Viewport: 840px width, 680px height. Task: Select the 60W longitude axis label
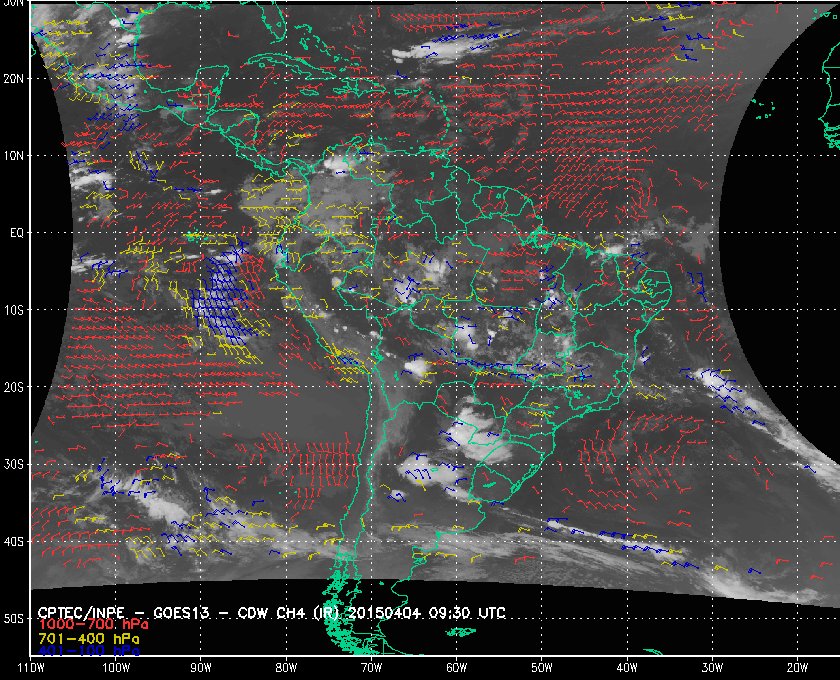(456, 668)
